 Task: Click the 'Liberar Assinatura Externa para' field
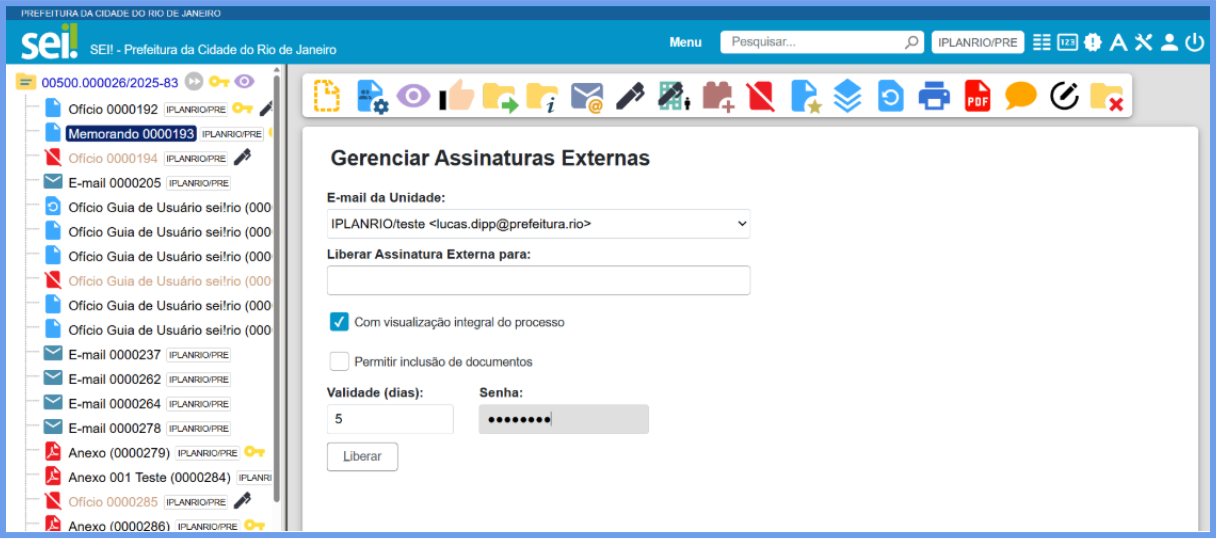point(538,281)
